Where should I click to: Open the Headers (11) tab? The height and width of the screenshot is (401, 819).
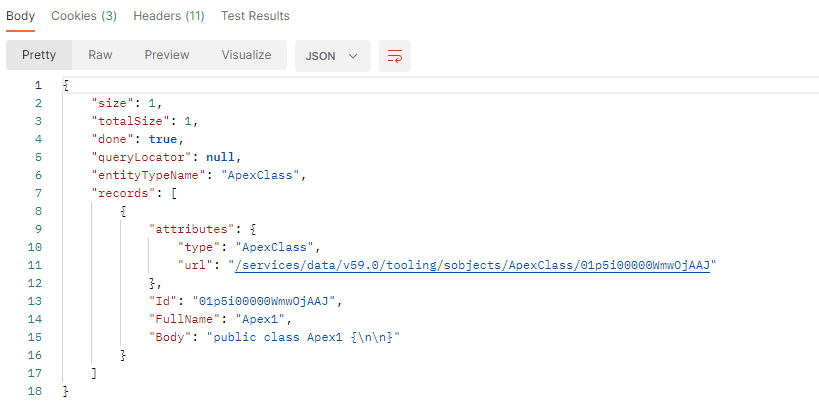[x=169, y=16]
